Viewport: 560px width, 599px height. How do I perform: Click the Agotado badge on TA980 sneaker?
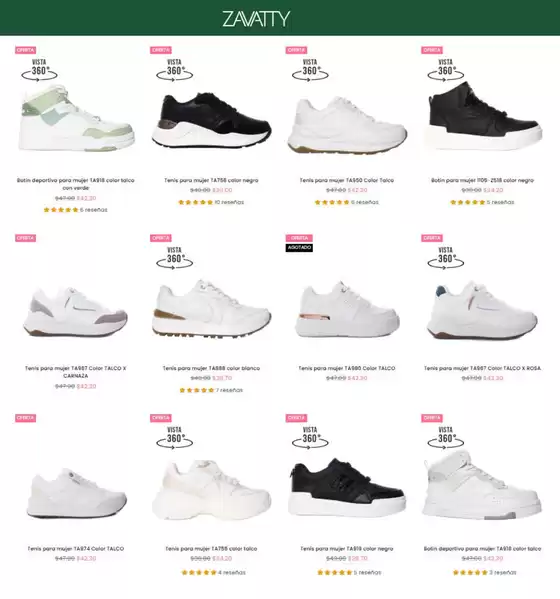[299, 248]
